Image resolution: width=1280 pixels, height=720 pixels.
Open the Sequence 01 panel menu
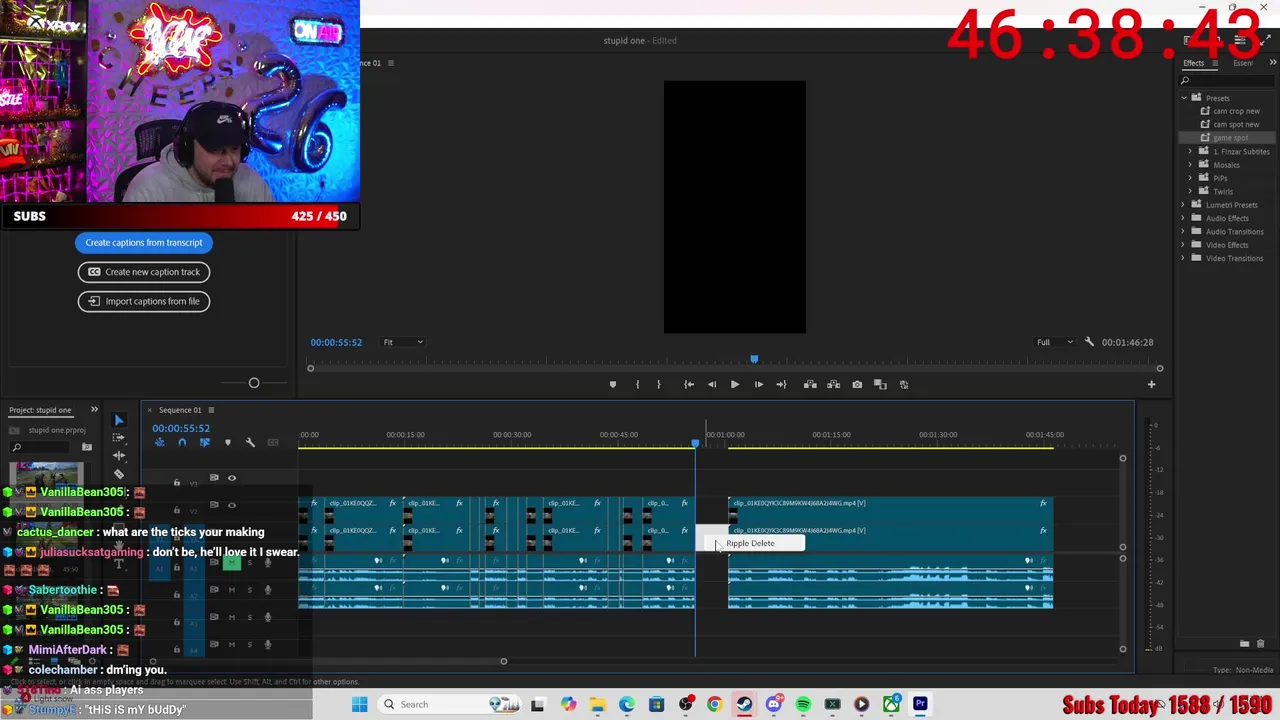point(211,410)
